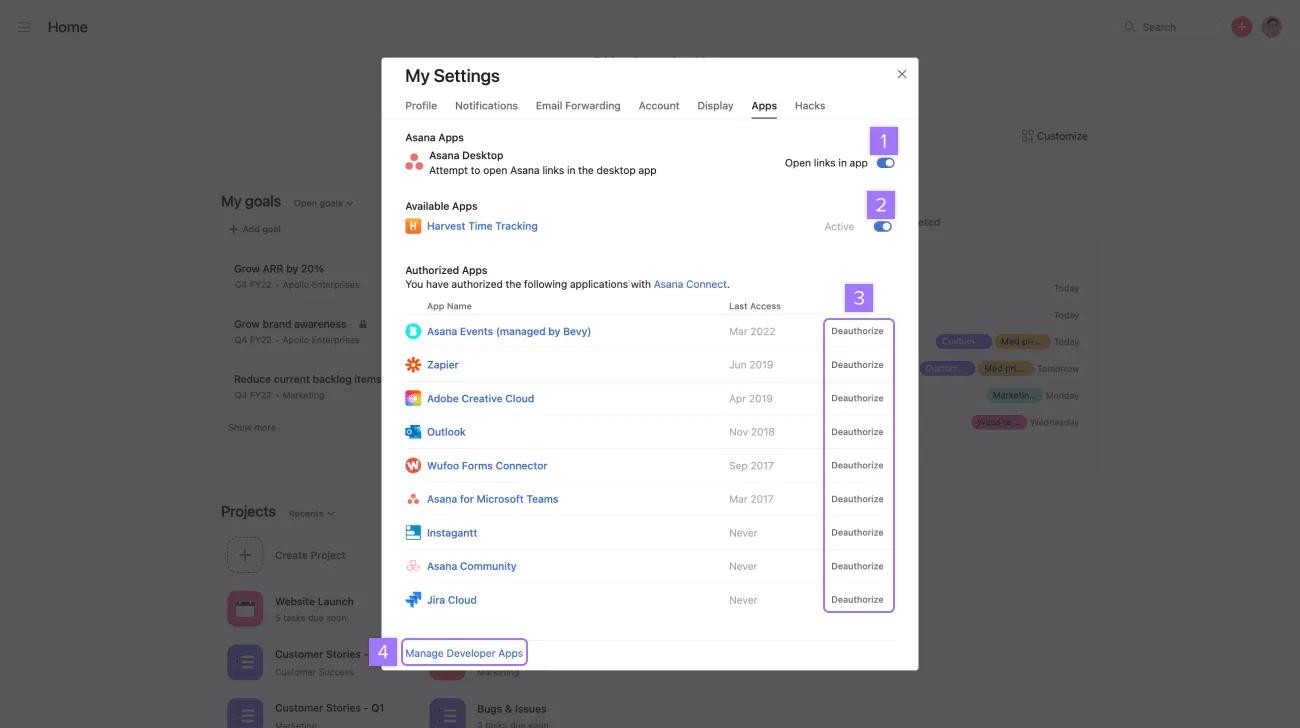Click the Wufoo Forms Connector icon
Screen dimensions: 1300x728
click(x=413, y=465)
